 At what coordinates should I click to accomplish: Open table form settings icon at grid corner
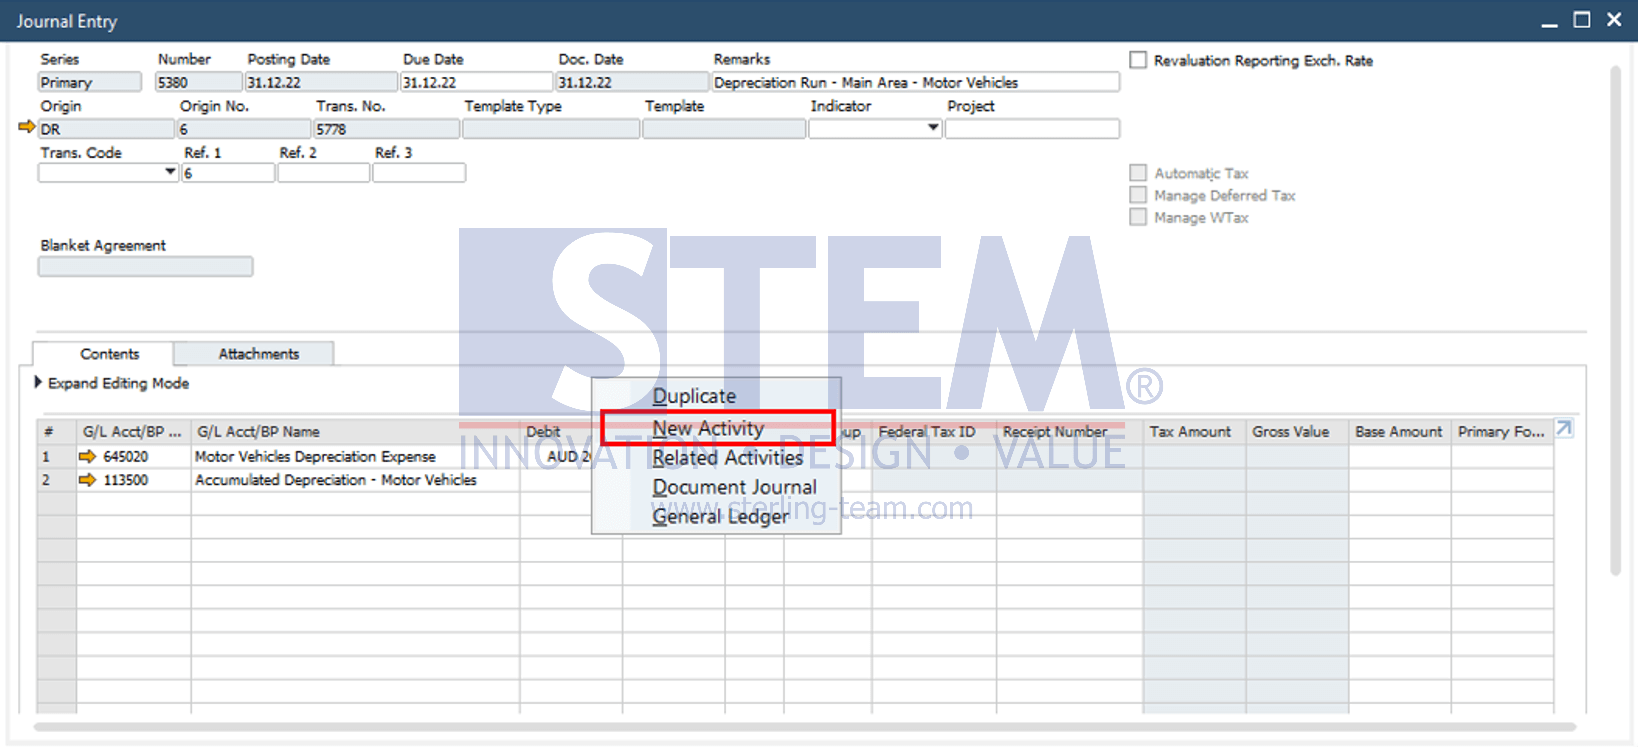[1564, 429]
